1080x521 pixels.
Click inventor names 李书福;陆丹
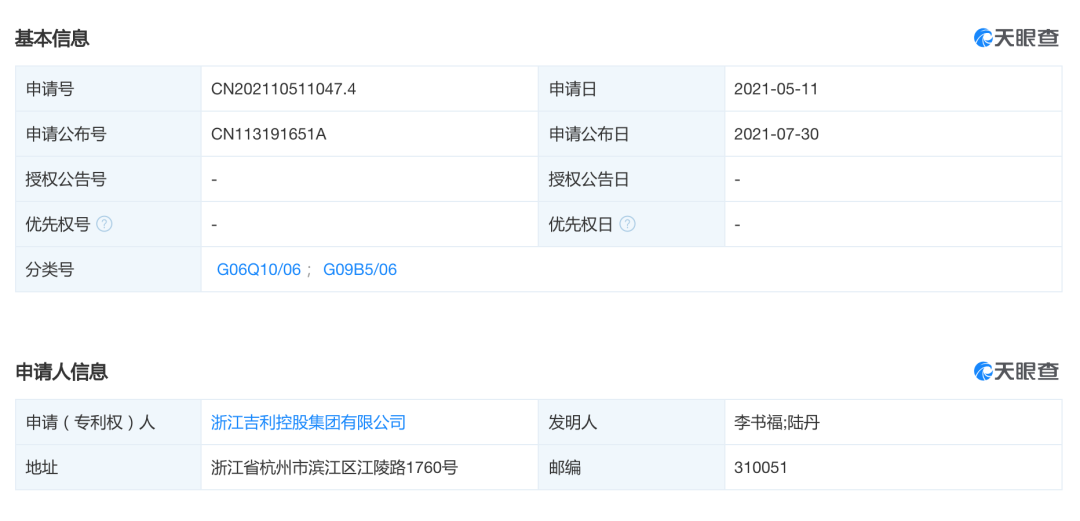tap(778, 422)
